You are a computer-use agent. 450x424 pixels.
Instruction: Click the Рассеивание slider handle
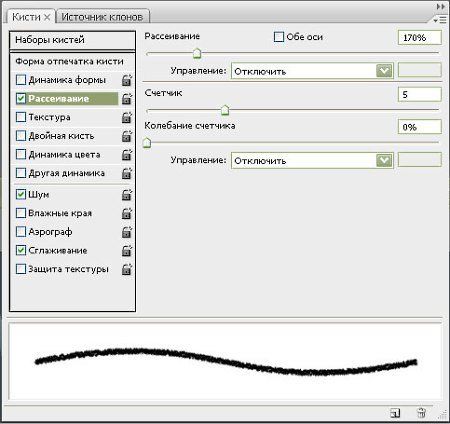(197, 53)
